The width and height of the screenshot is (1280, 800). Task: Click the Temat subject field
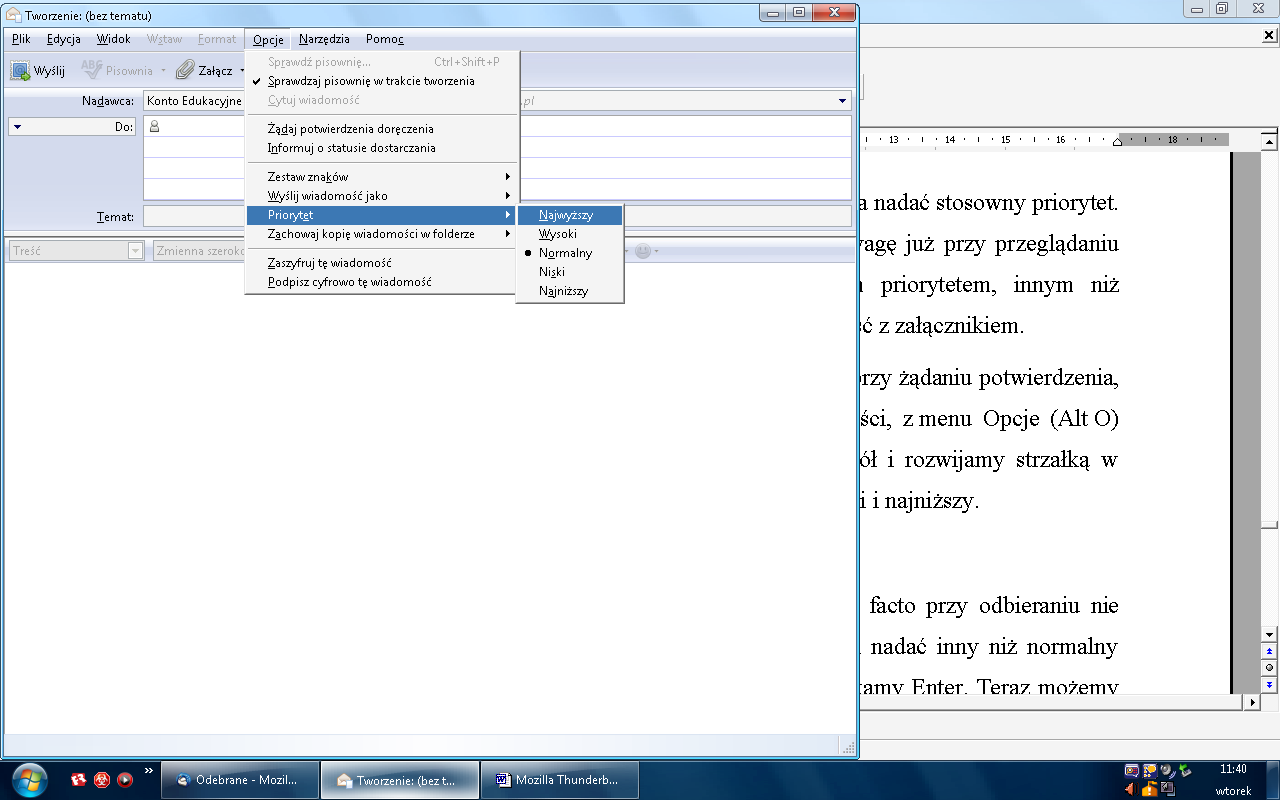click(x=498, y=216)
